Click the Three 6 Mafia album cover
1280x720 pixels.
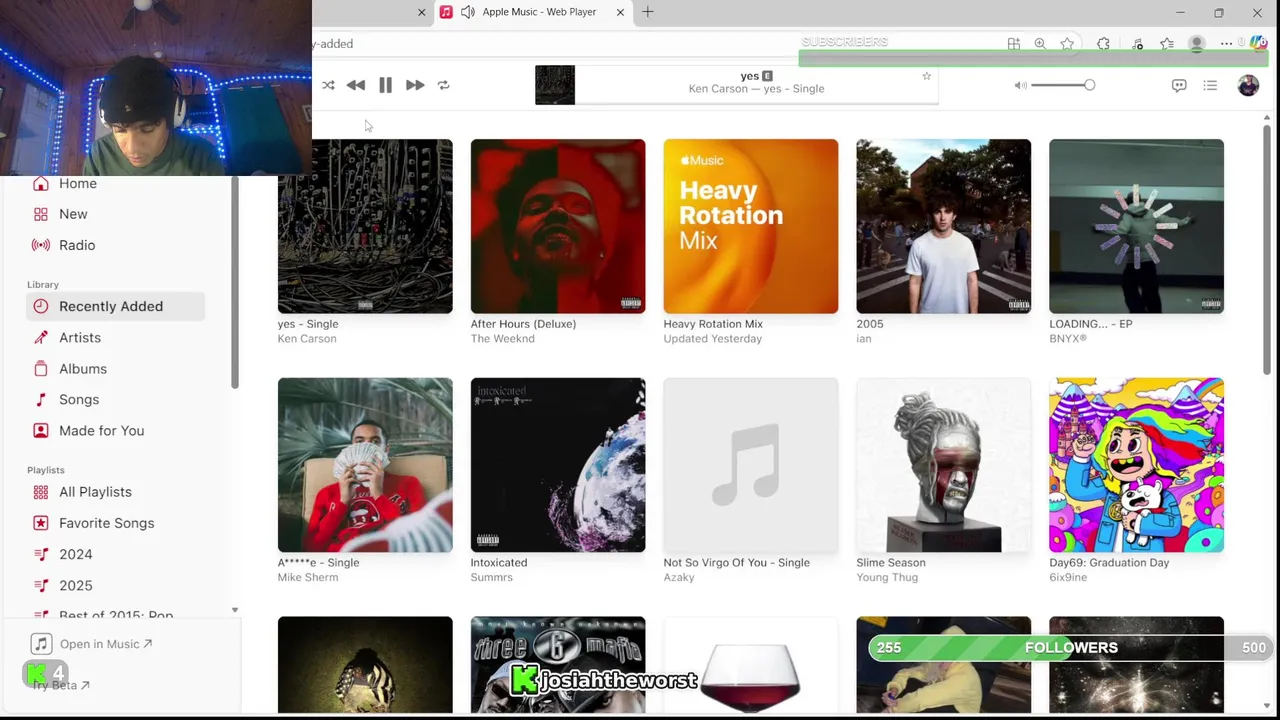(558, 665)
